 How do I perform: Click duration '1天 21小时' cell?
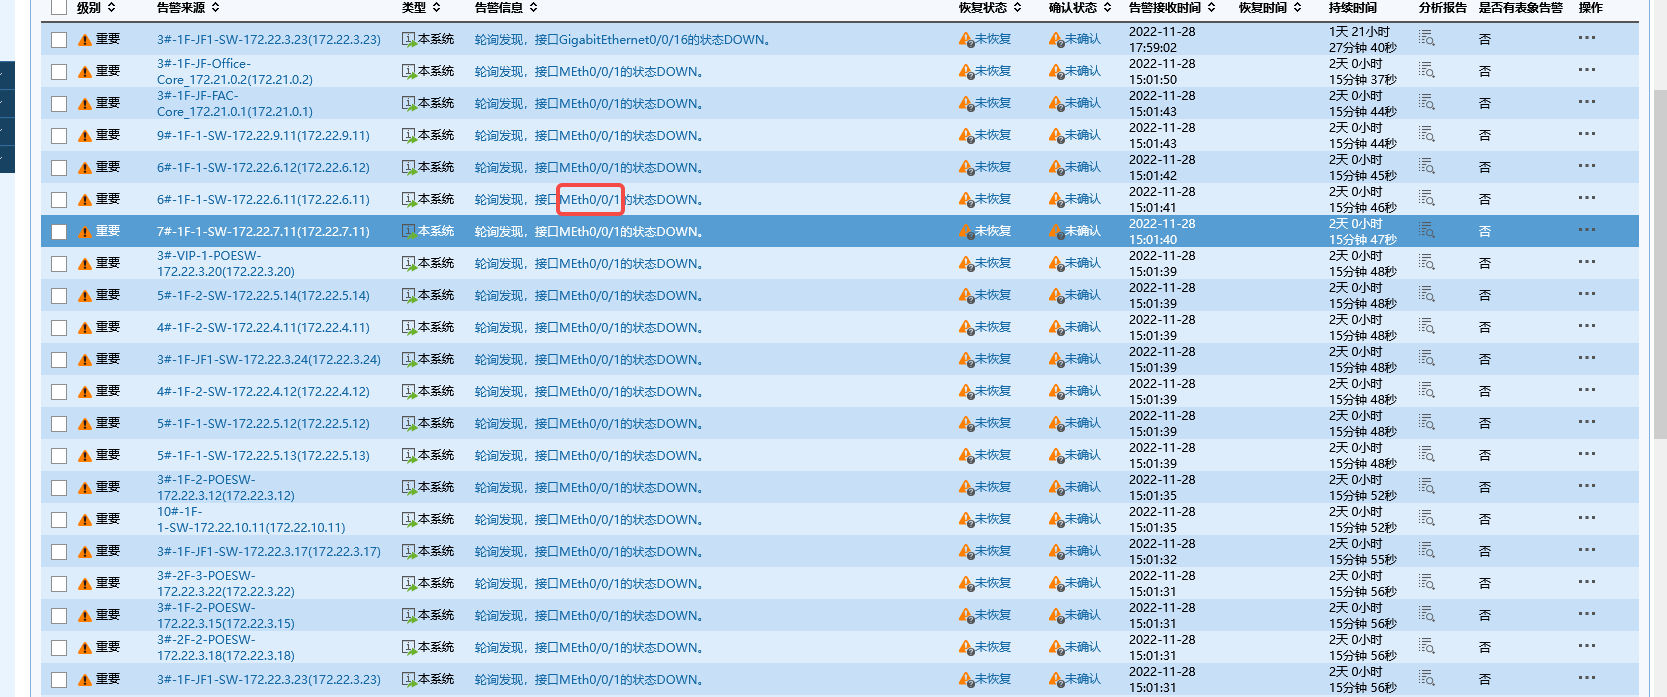[1362, 39]
